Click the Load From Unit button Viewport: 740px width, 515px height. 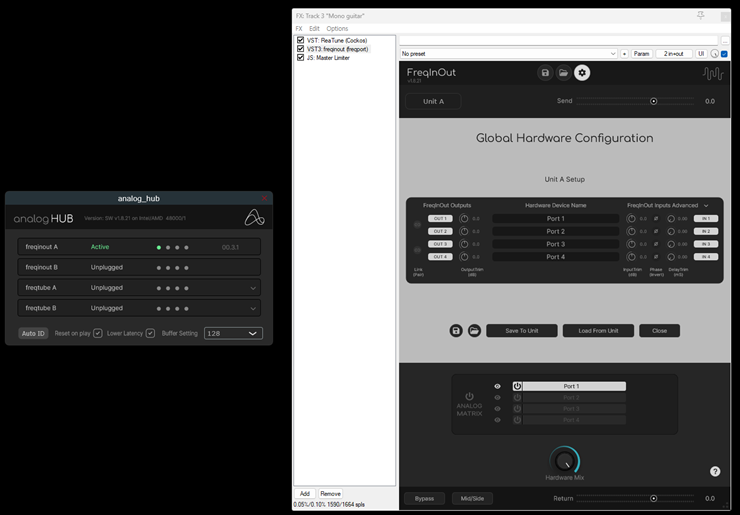[x=598, y=330]
